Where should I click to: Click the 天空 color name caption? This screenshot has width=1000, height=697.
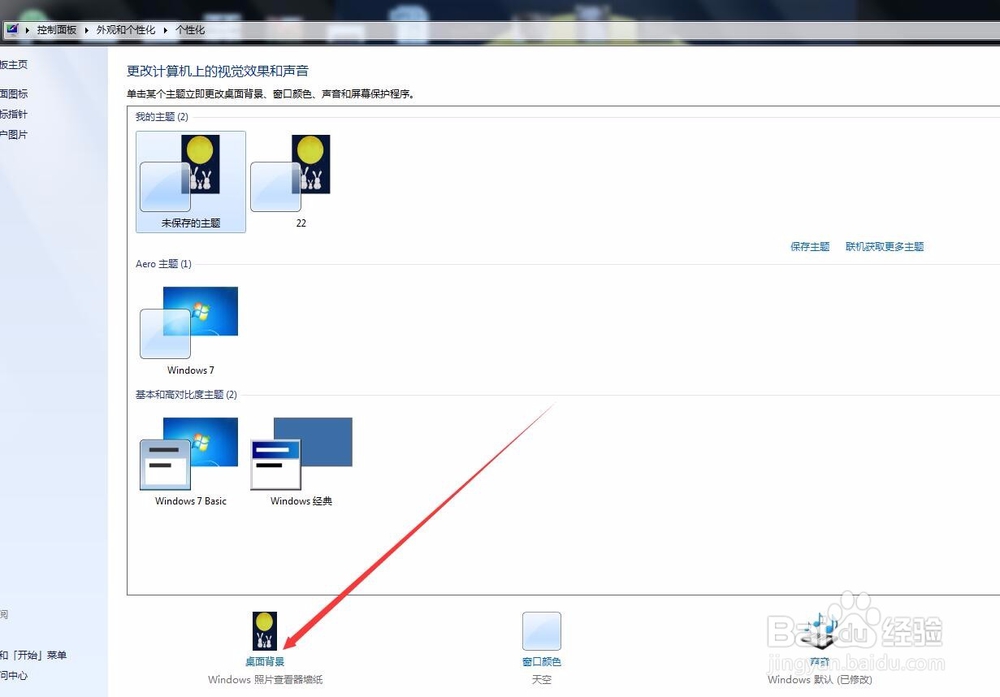(541, 680)
